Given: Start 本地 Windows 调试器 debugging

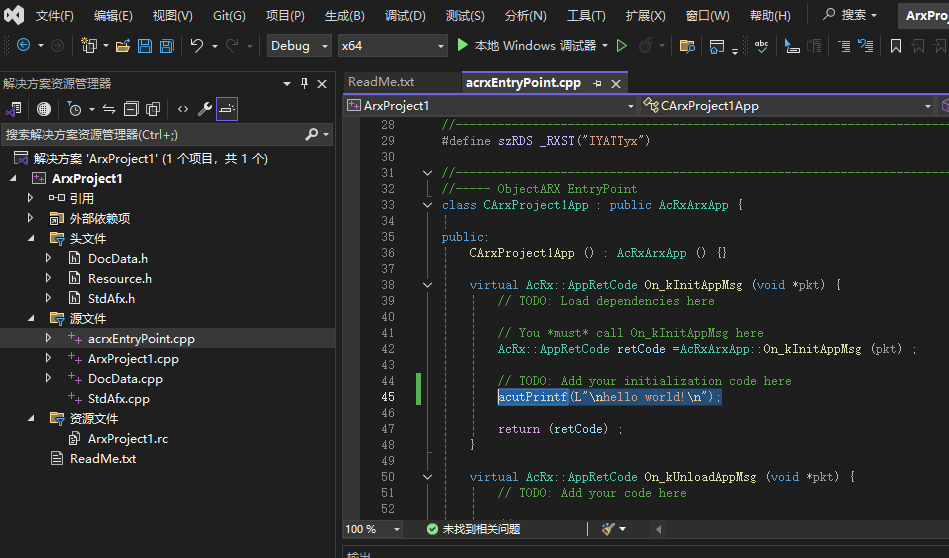Looking at the screenshot, I should (x=525, y=46).
